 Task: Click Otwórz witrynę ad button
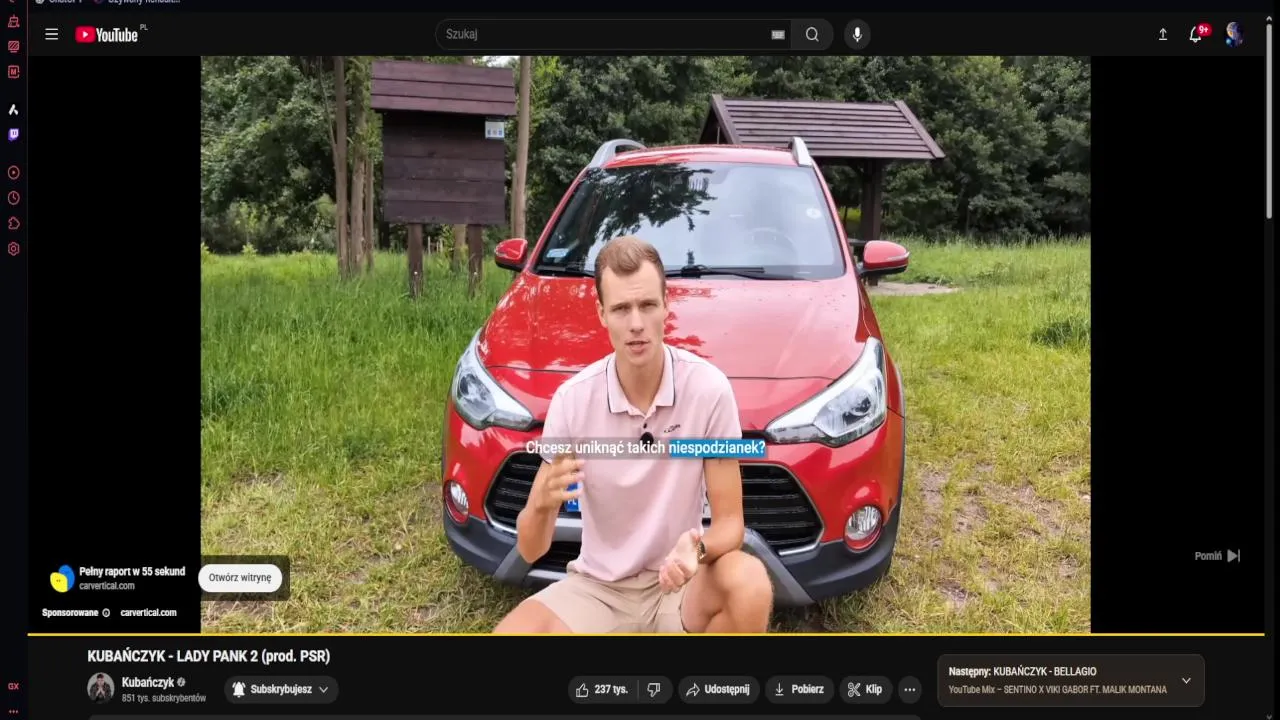(x=240, y=578)
